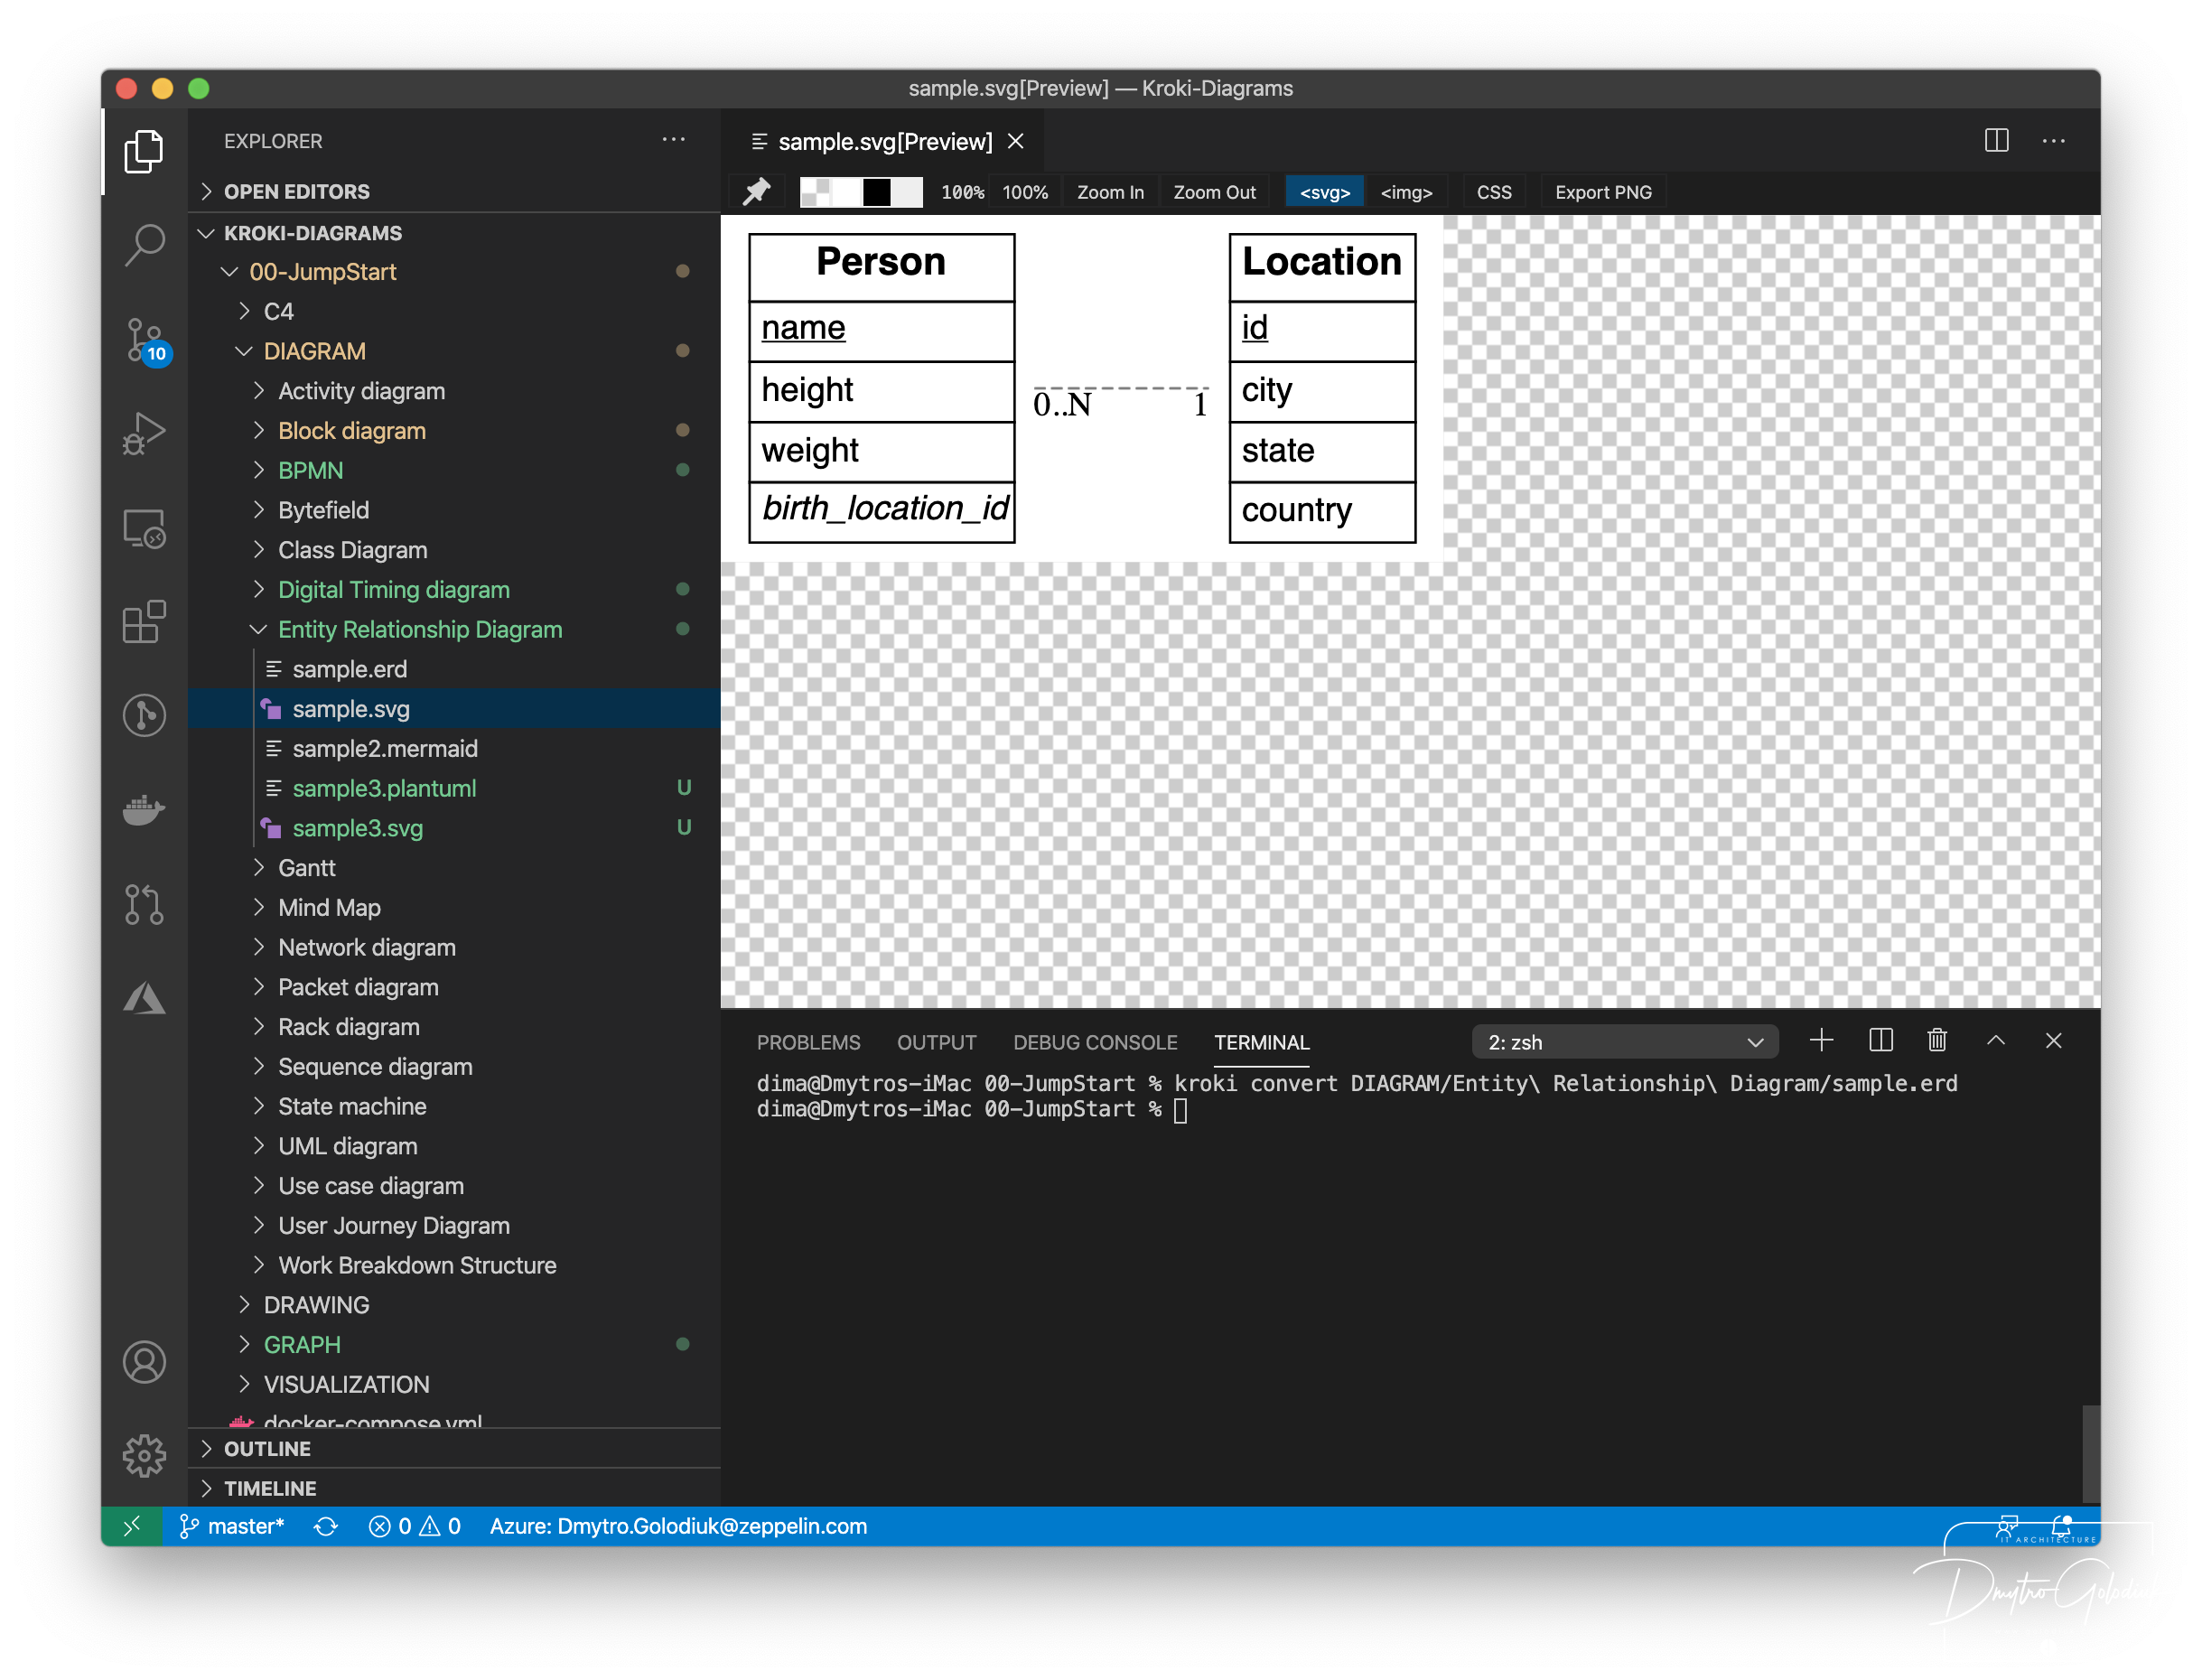Open the Explorer view in activity bar
Viewport: 2202px width, 1680px height.
click(144, 150)
